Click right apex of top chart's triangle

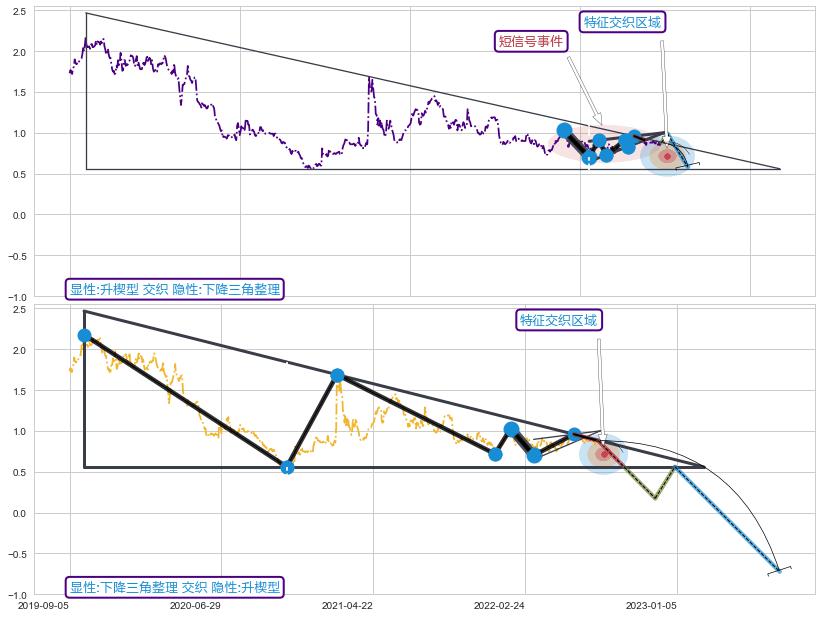(x=779, y=169)
